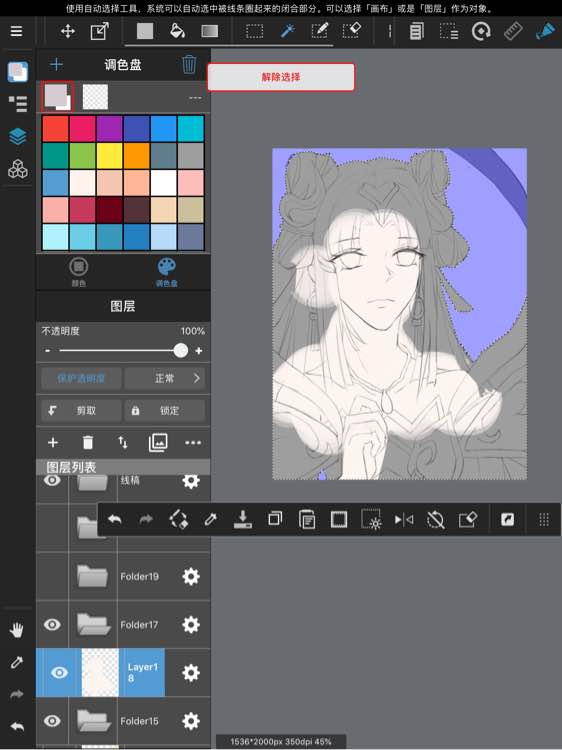Screen dimensions: 562x750
Task: Click the save download icon in shortcut bar
Action: coord(242,519)
